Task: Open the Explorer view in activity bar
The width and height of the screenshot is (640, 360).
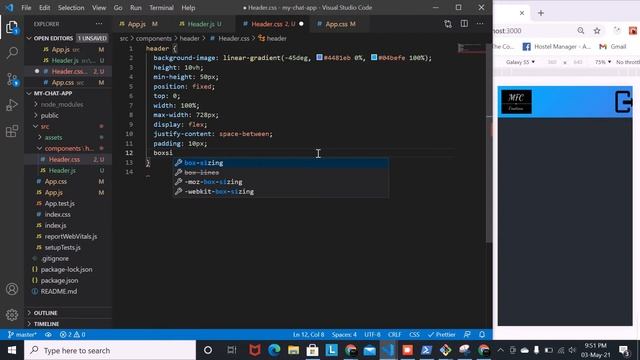Action: (x=12, y=28)
